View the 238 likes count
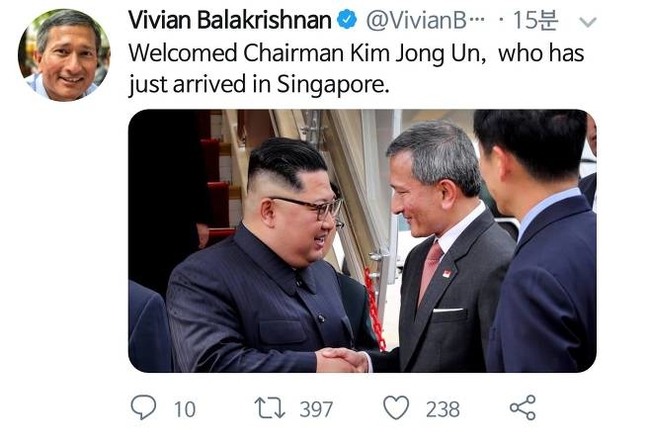The image size is (650, 446). (x=443, y=410)
